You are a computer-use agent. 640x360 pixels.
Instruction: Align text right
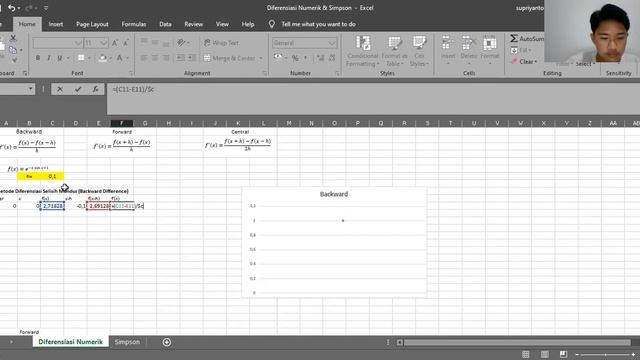pyautogui.click(x=166, y=58)
